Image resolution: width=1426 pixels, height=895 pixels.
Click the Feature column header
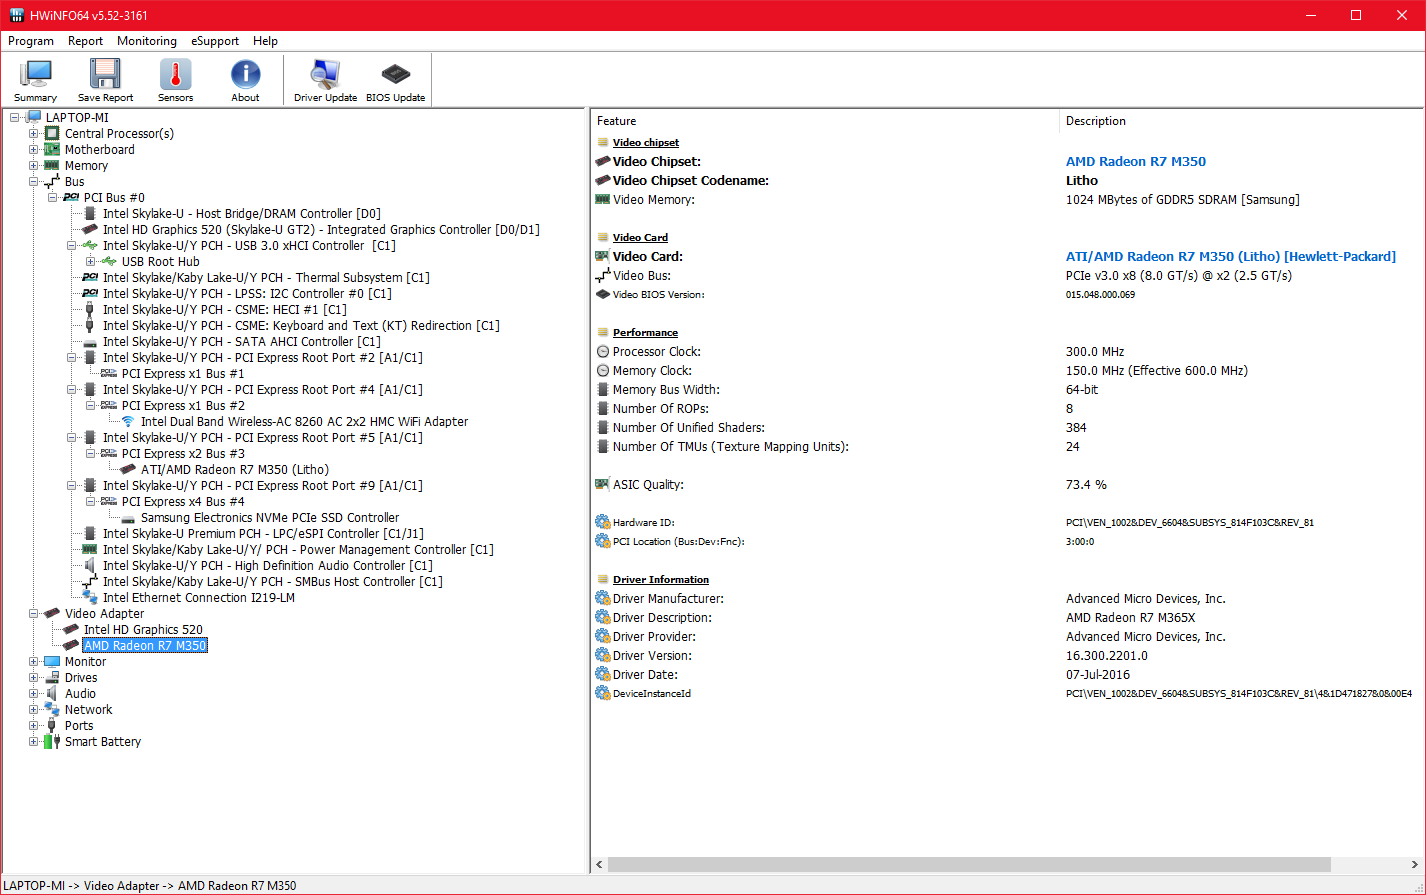click(825, 121)
